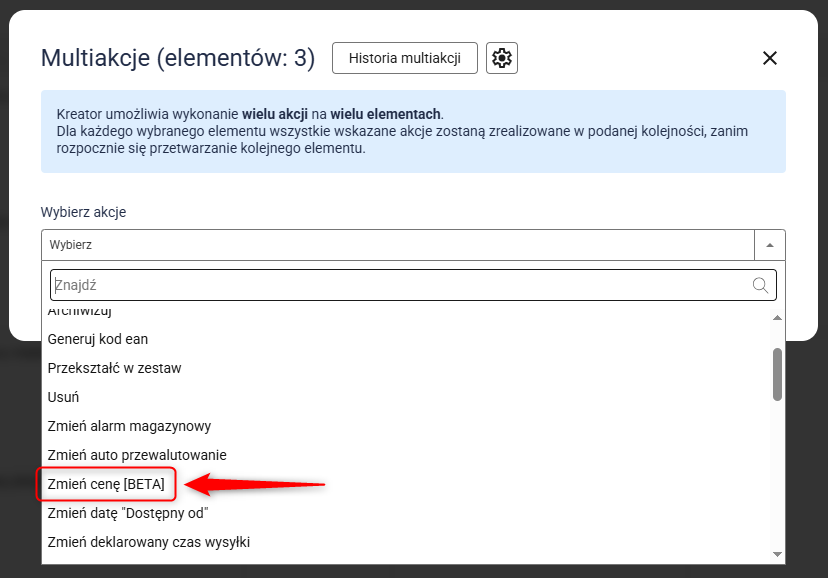Screen dimensions: 828x578
Task: Click the search magnifier icon
Action: point(761,285)
